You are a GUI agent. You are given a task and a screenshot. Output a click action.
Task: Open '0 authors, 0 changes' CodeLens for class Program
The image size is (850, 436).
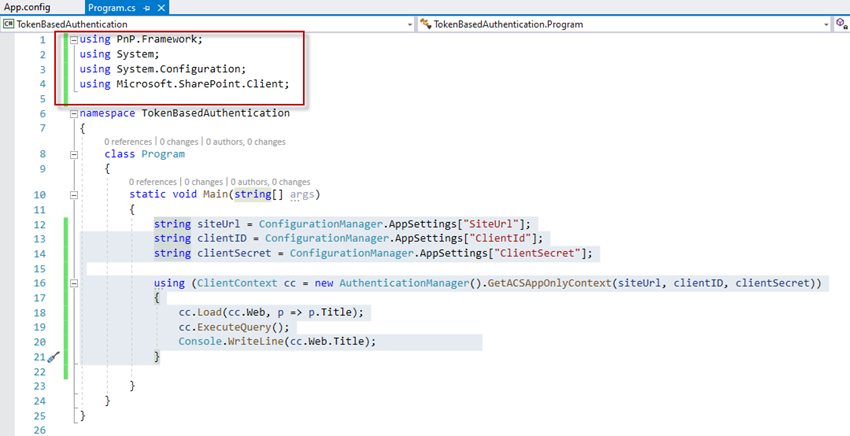[246, 142]
